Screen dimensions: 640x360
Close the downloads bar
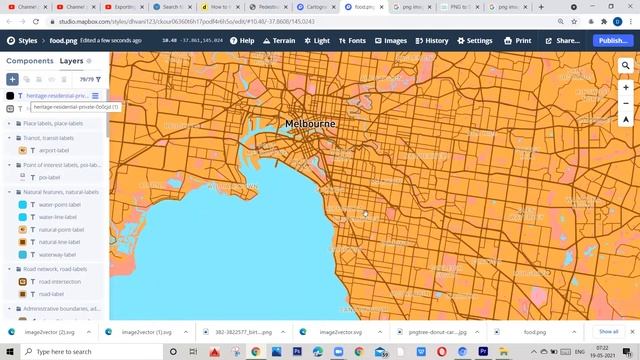632,331
